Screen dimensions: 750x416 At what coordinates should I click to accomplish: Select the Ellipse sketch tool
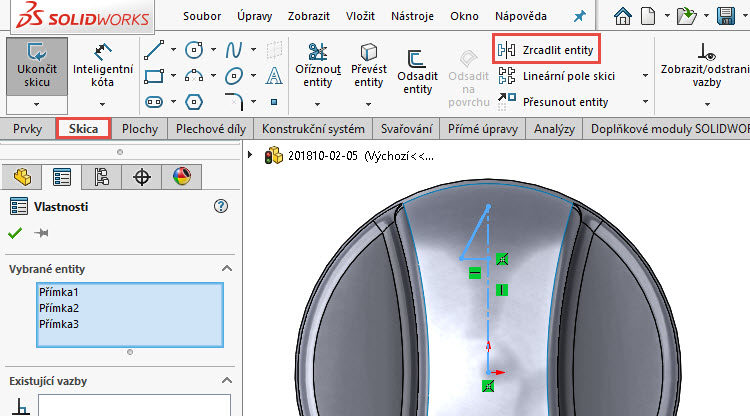click(234, 76)
